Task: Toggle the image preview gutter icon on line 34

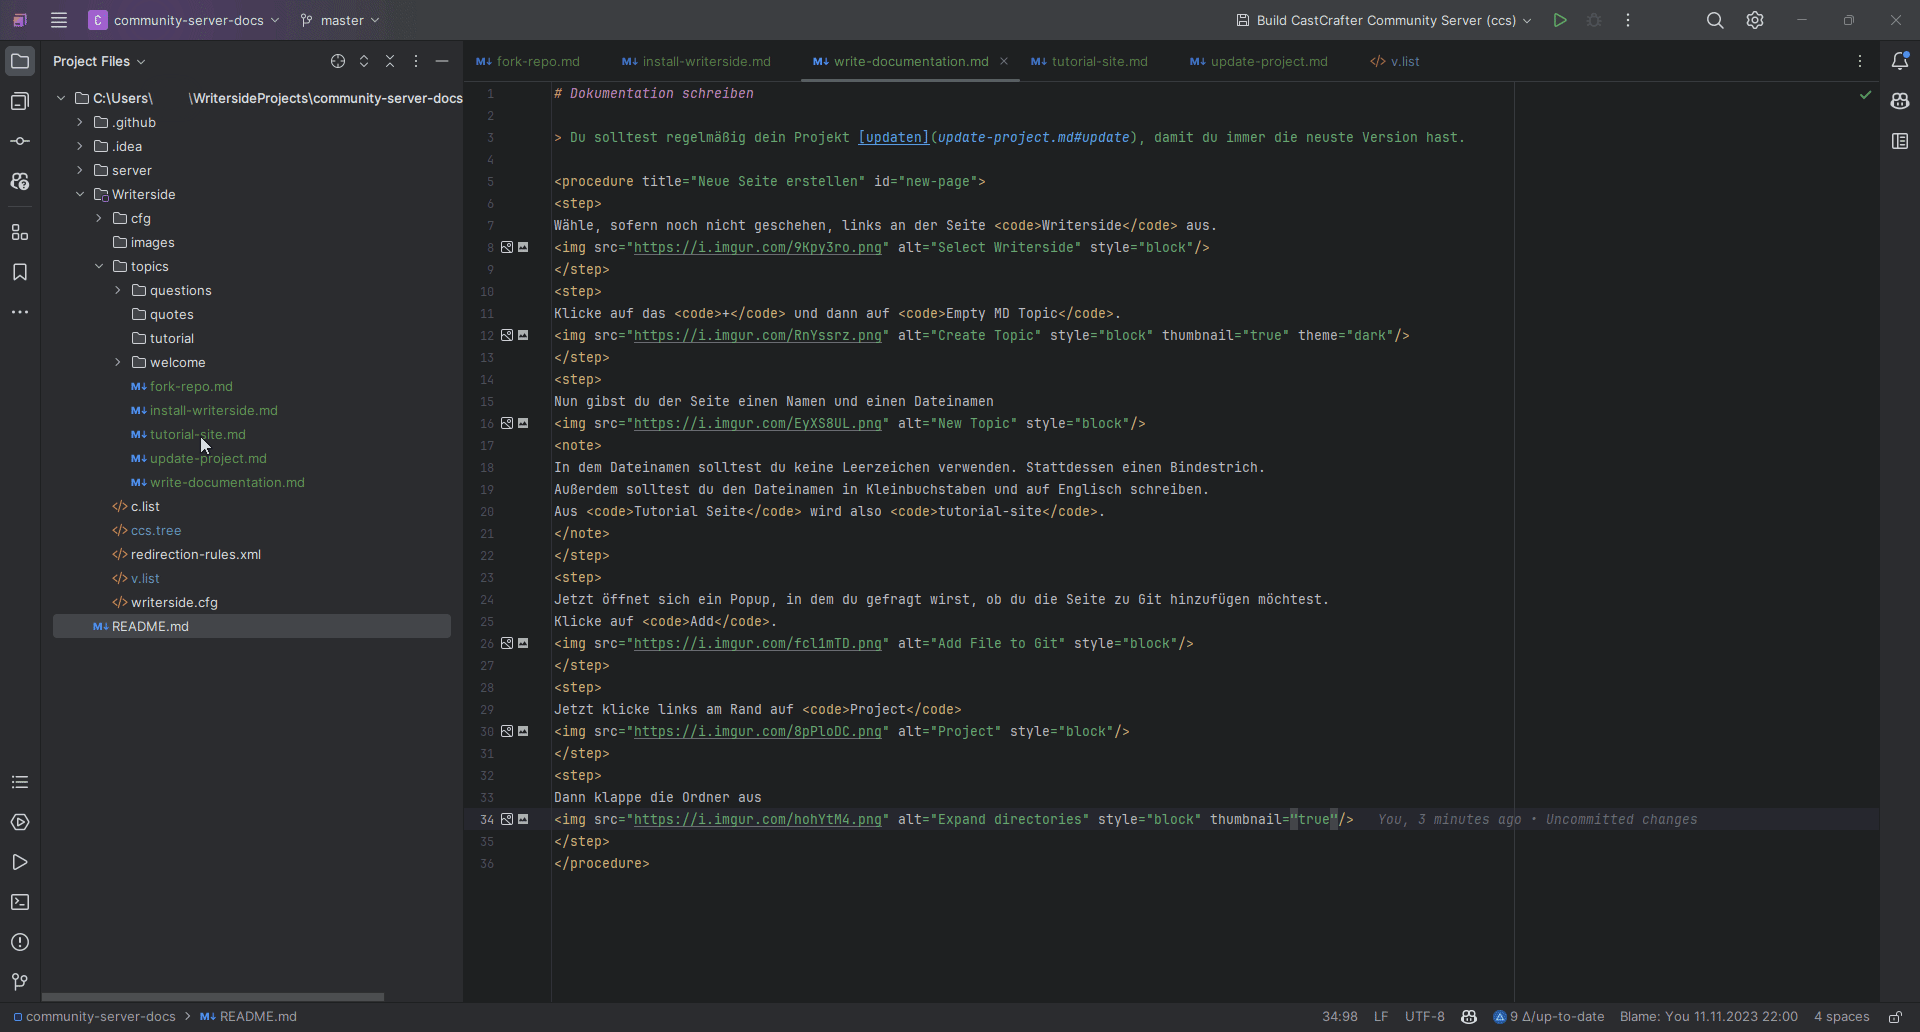Action: tap(507, 820)
